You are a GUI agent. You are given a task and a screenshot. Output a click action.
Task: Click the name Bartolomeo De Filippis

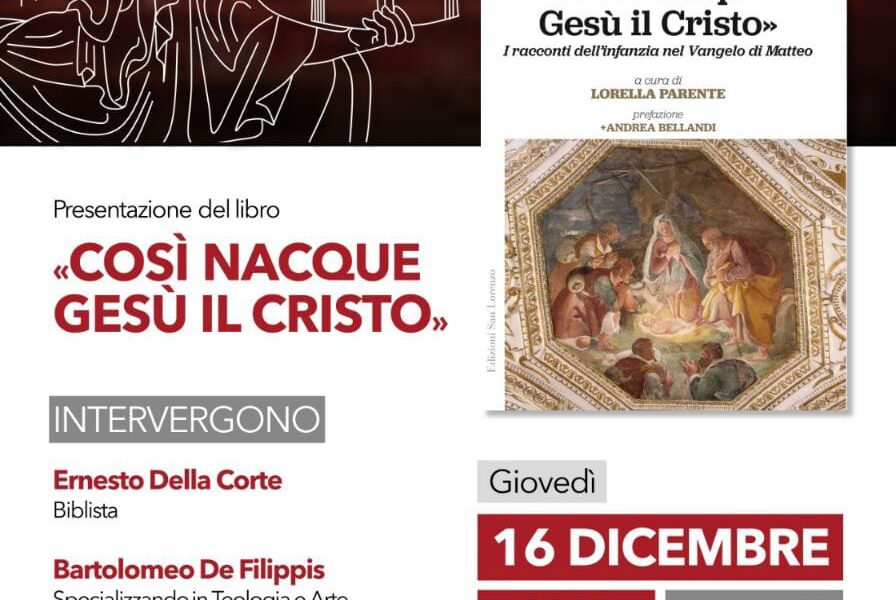189,570
